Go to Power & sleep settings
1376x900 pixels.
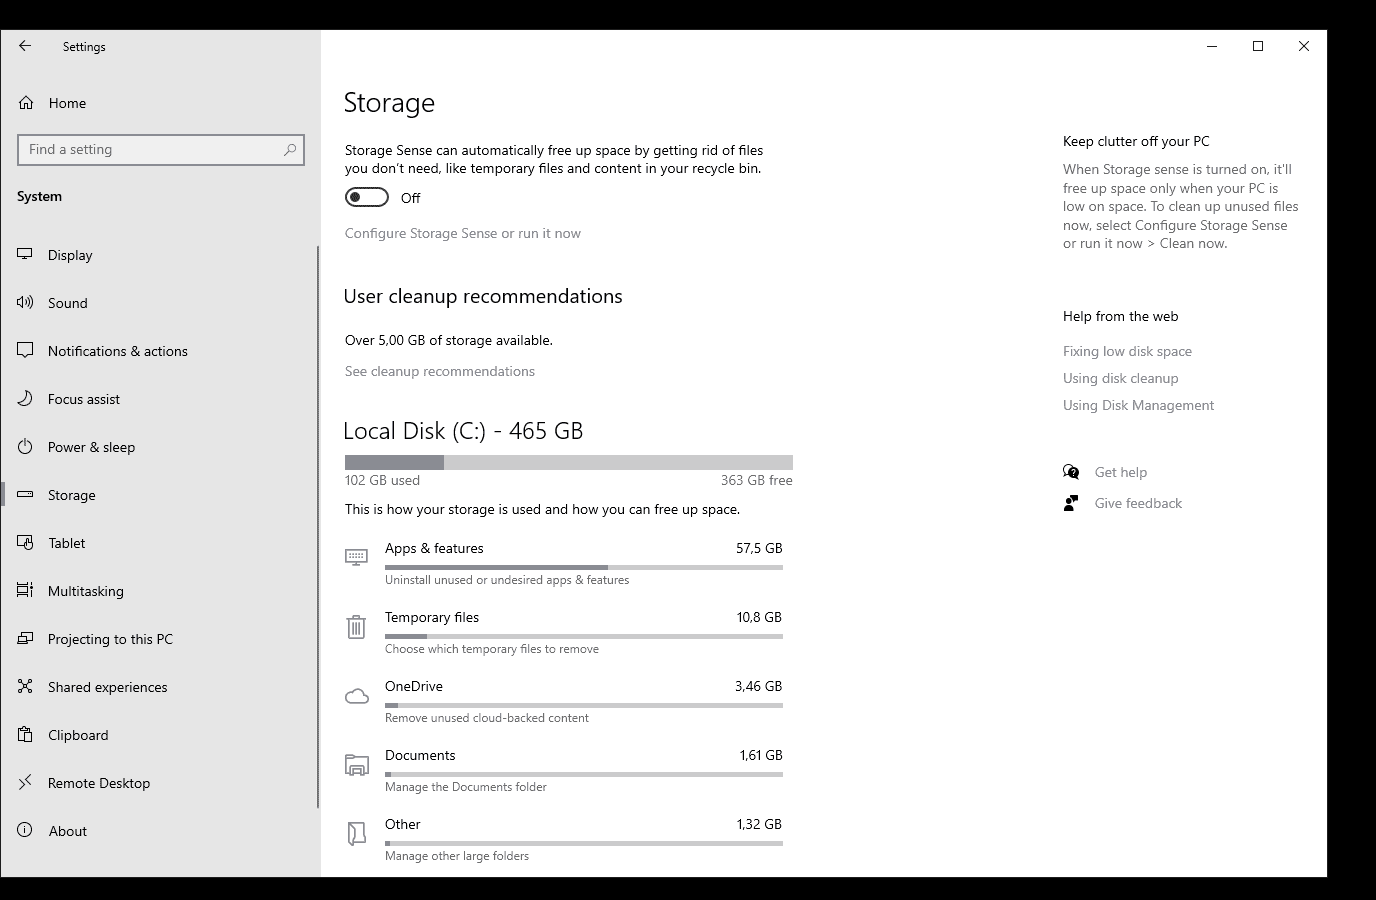[91, 447]
